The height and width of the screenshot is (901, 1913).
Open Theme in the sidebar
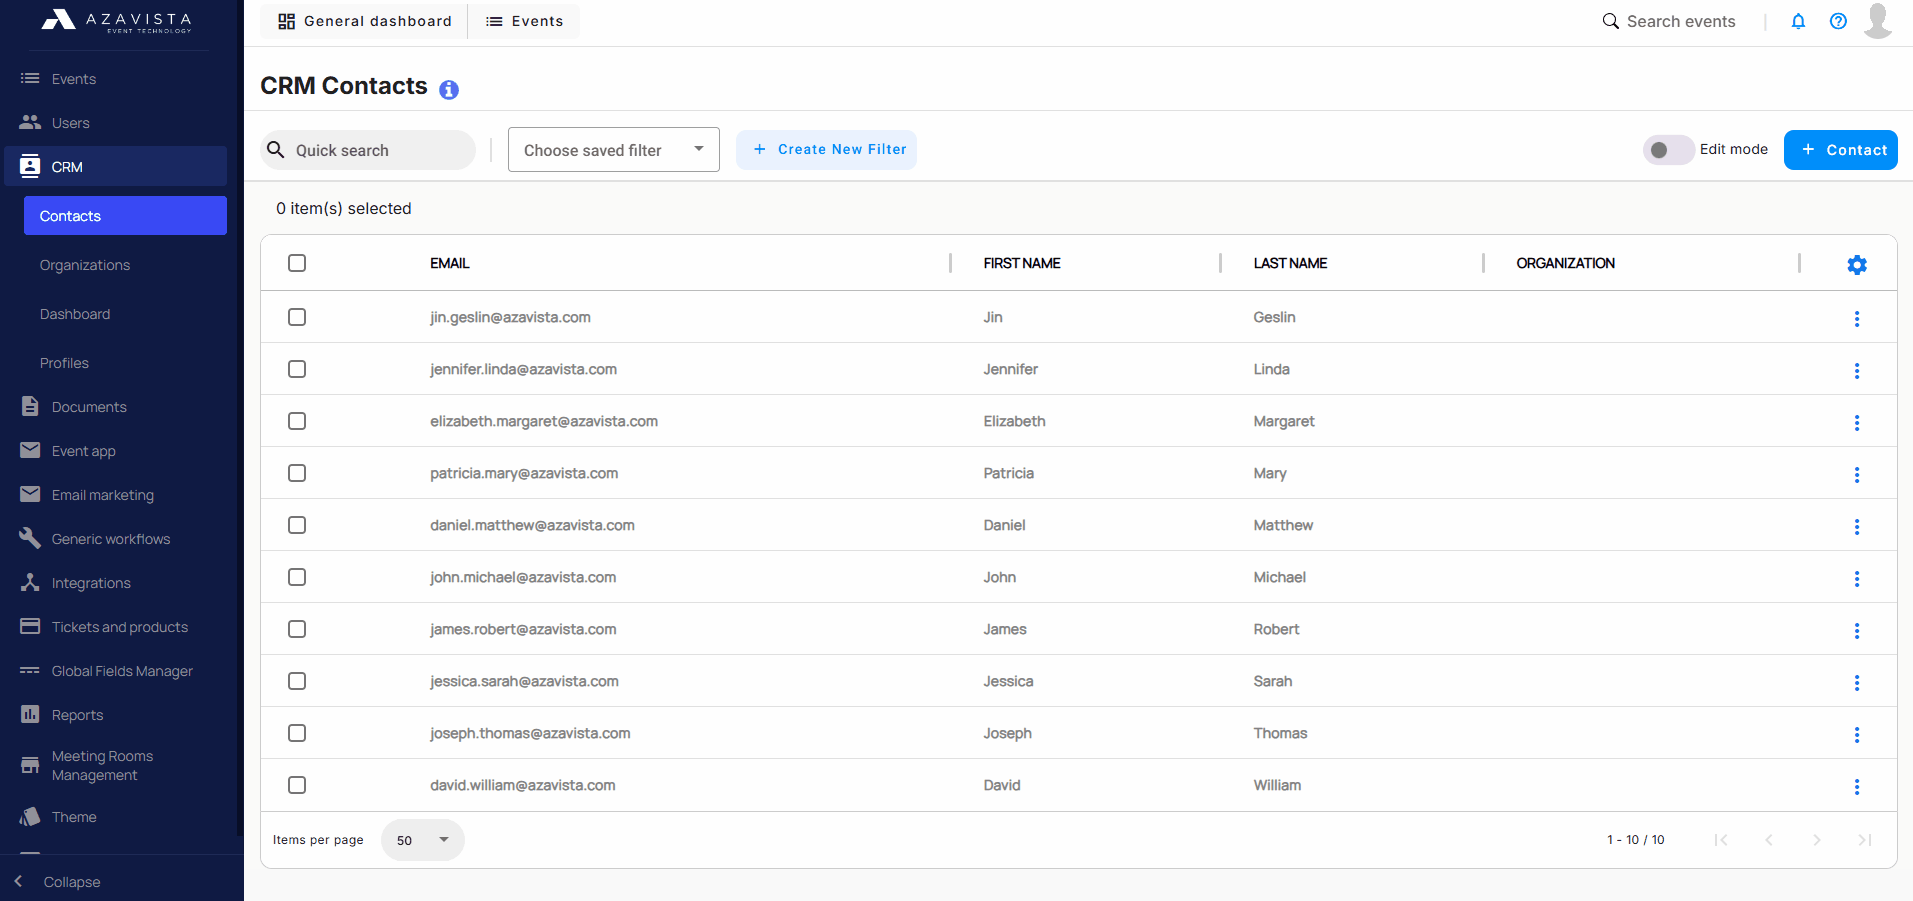115,817
